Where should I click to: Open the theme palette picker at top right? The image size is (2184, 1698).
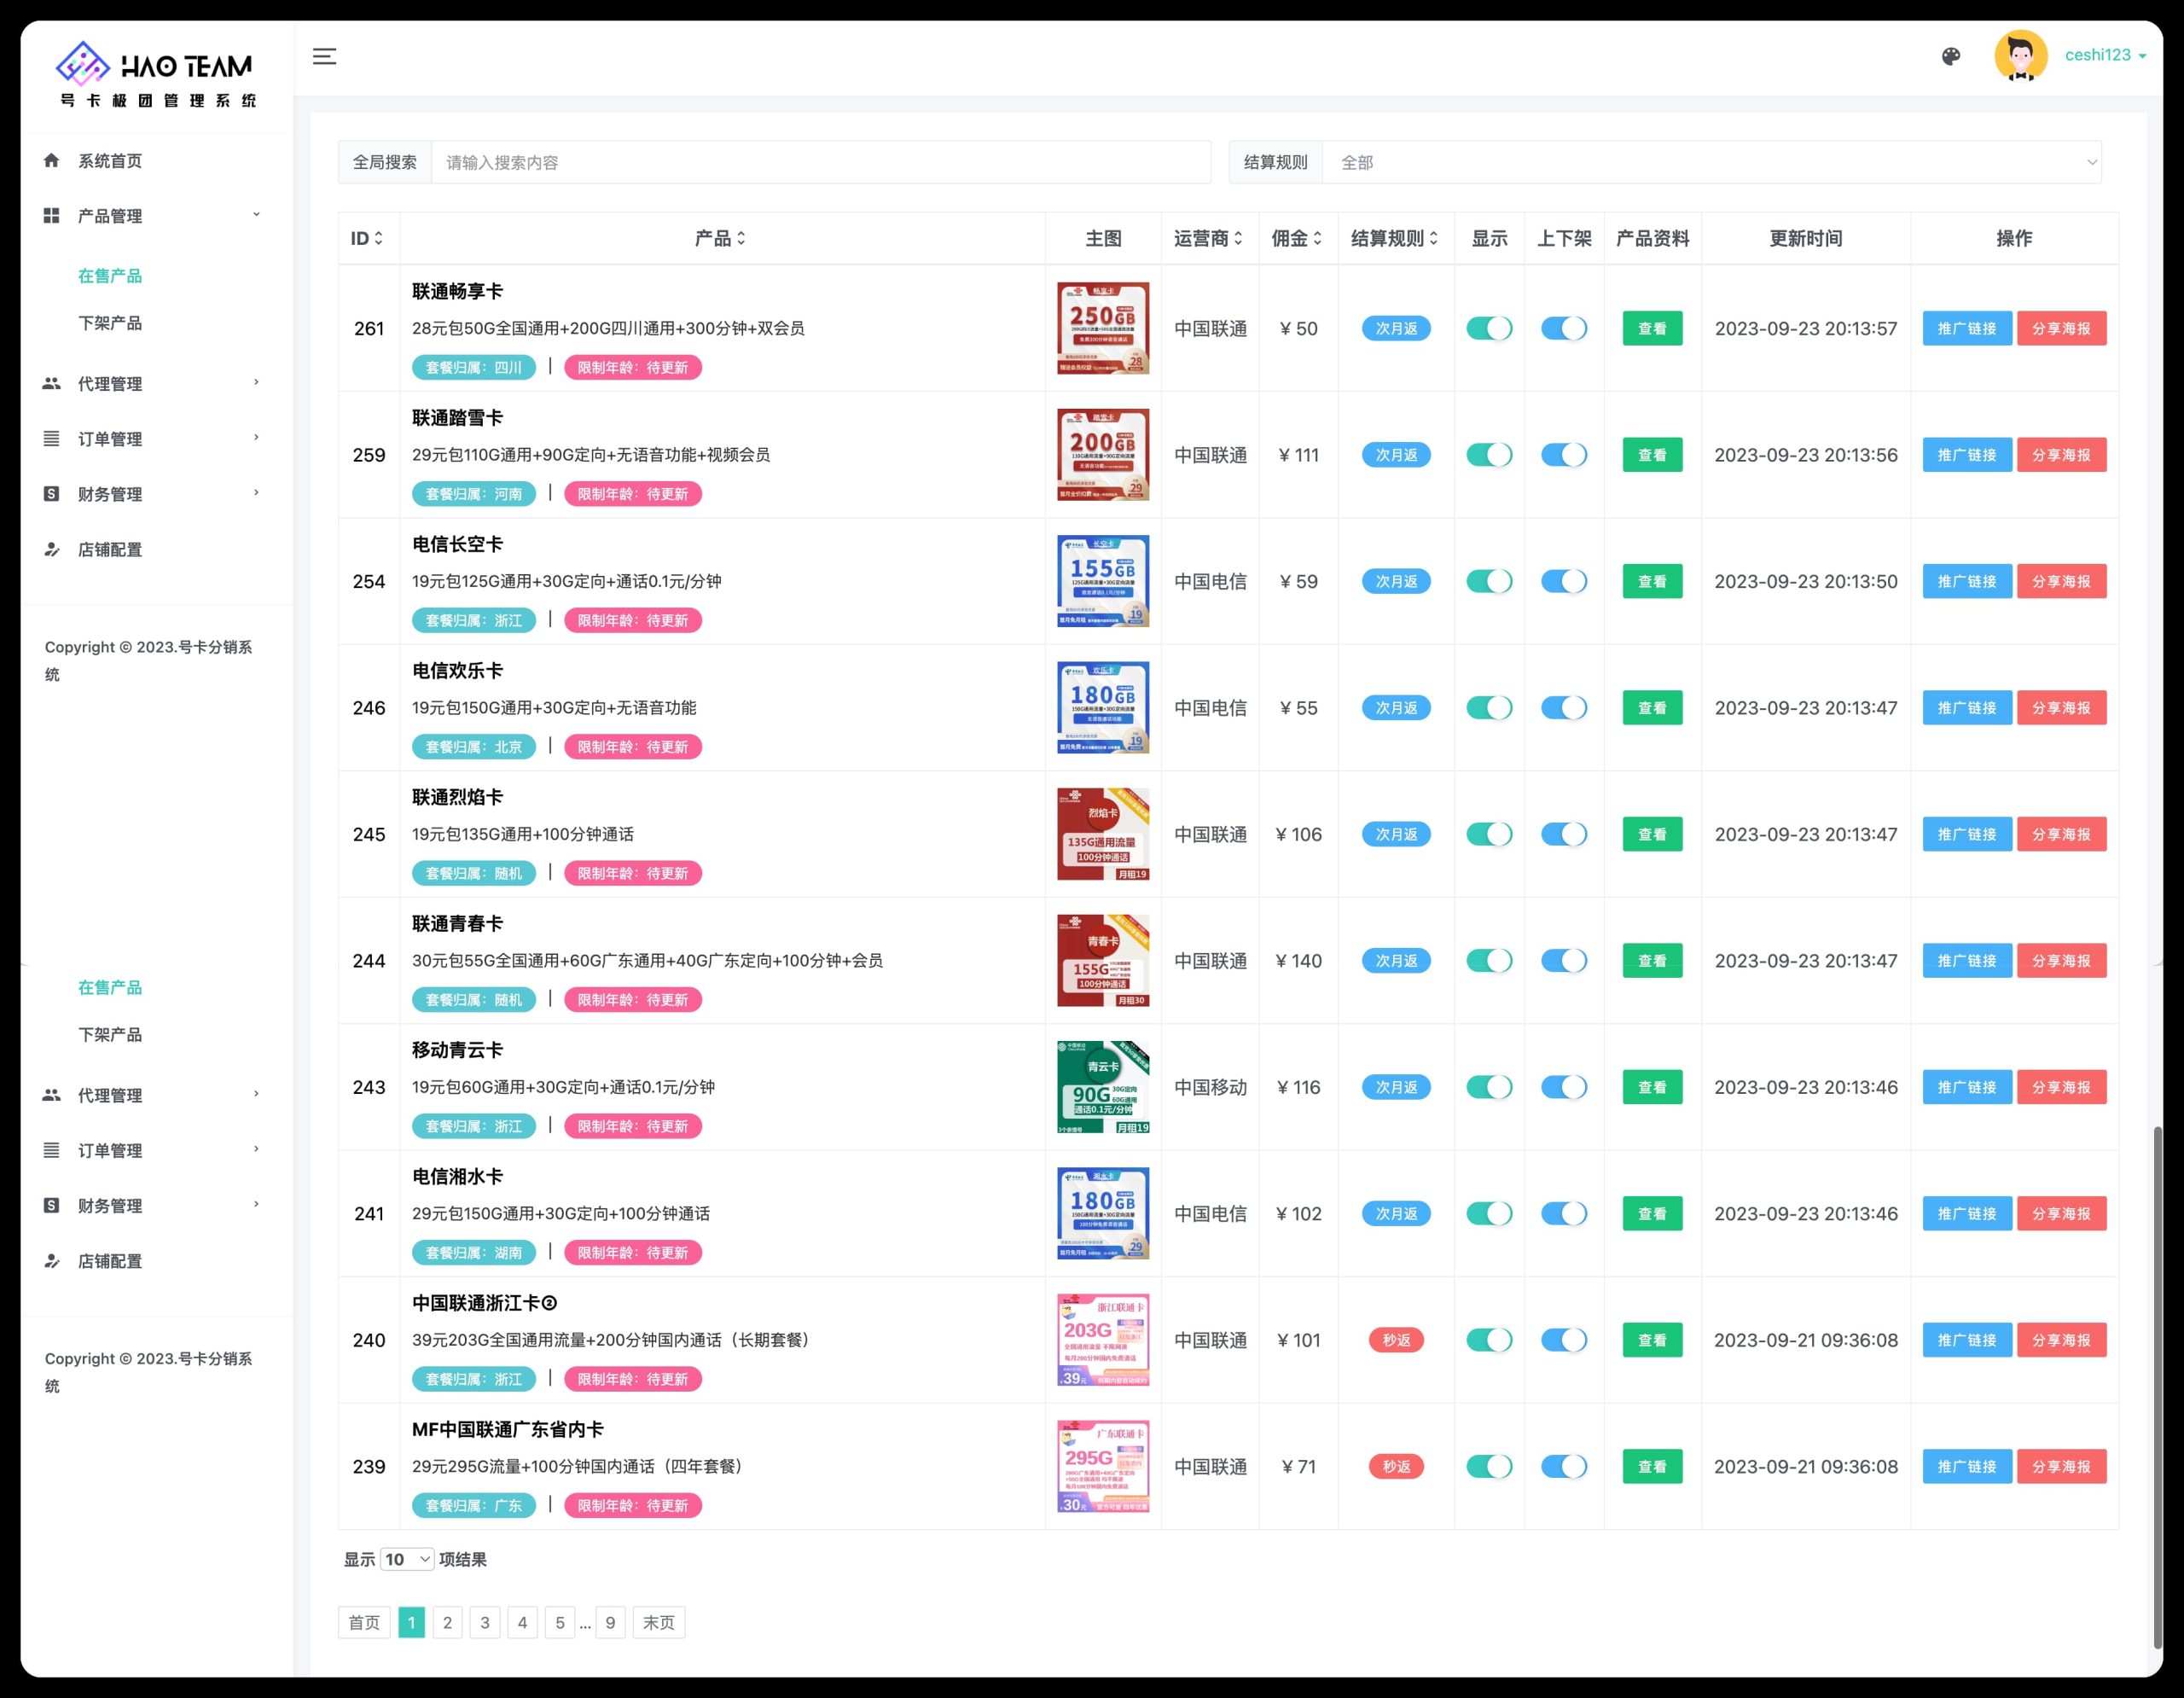(x=1950, y=56)
